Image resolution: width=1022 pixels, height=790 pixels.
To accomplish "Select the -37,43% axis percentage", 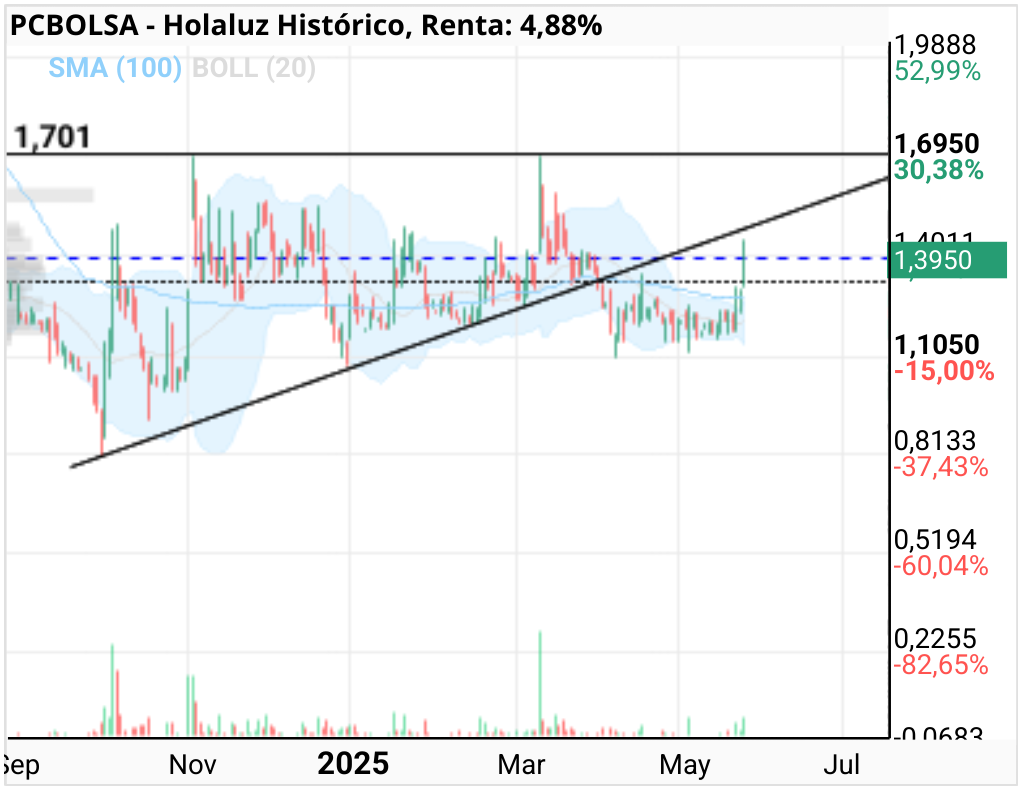I will point(941,467).
